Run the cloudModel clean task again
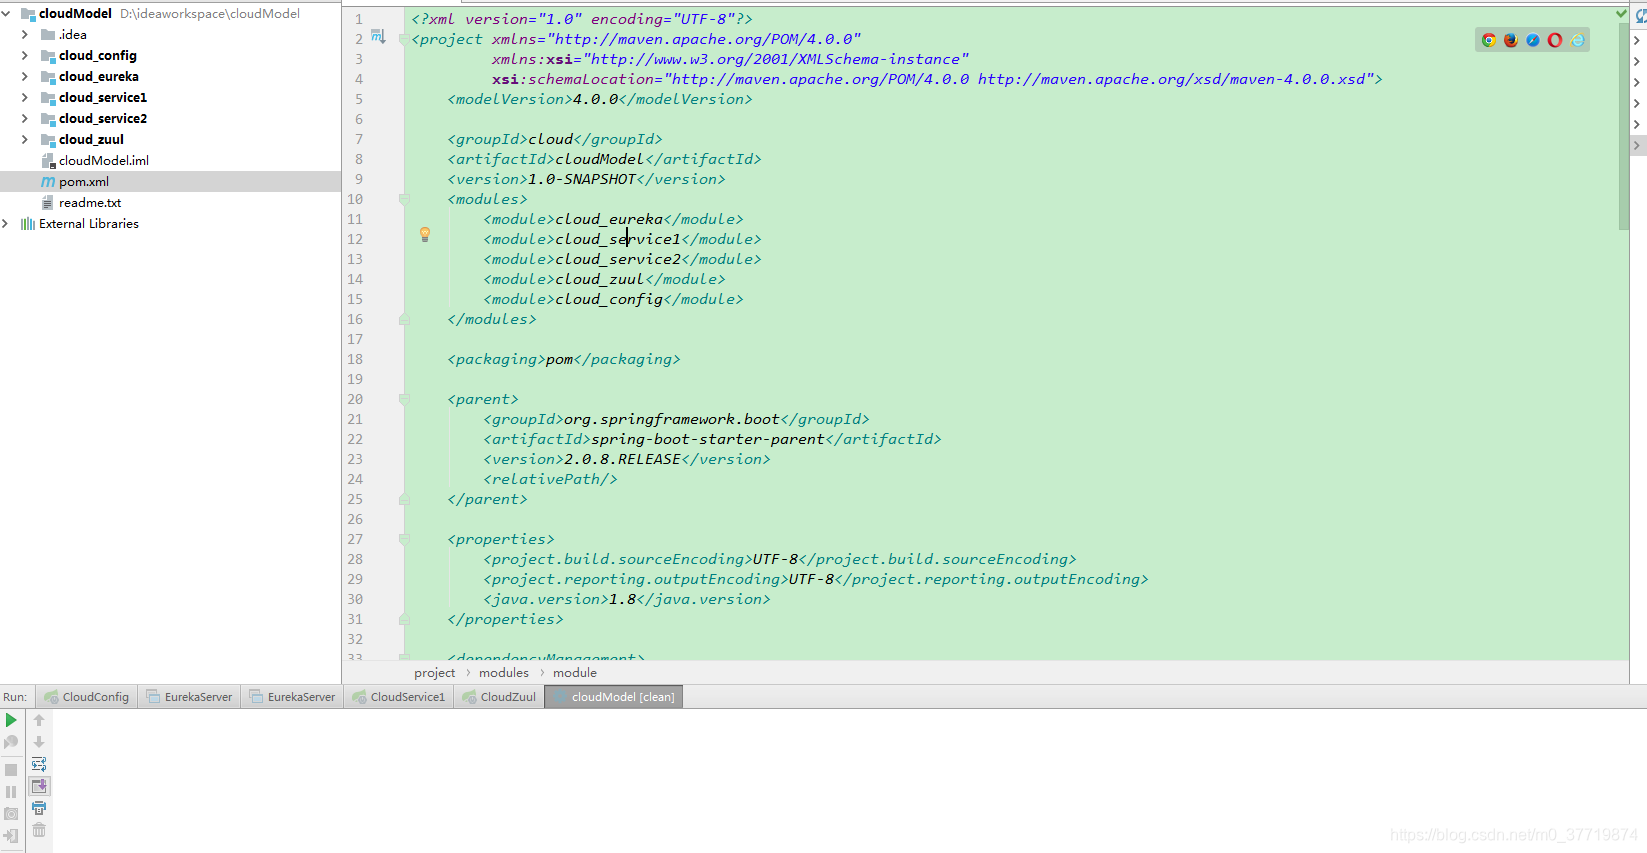Viewport: 1647px width, 853px height. 11,720
